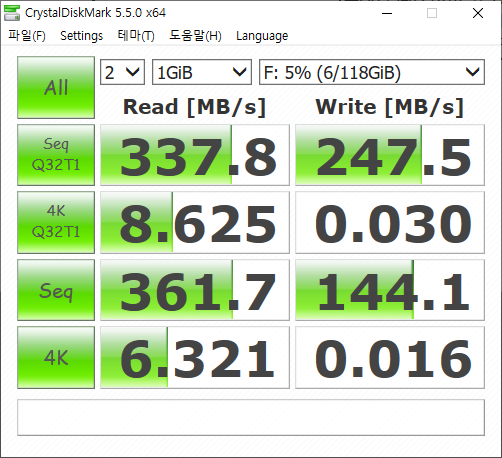
Task: Click the CrystalDiskMark app icon in title bar
Action: pyautogui.click(x=12, y=13)
